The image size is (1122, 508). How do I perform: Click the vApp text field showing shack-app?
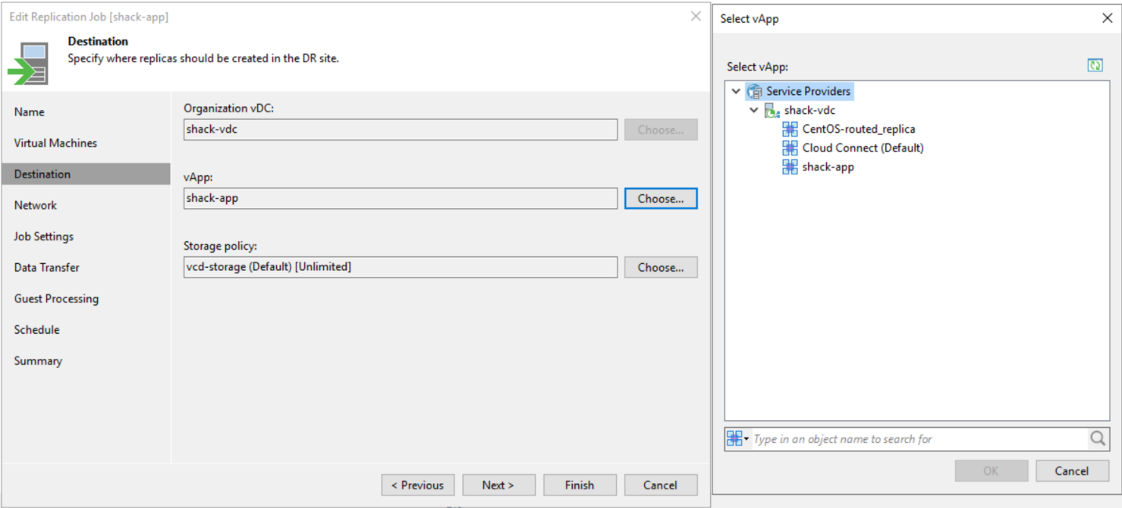400,198
